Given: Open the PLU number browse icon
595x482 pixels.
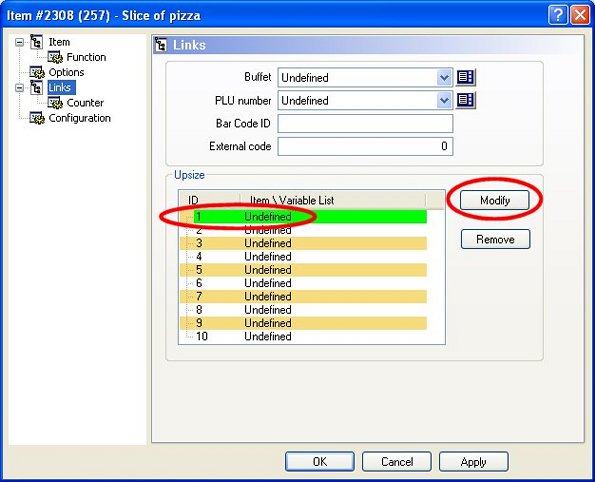Looking at the screenshot, I should pyautogui.click(x=466, y=100).
